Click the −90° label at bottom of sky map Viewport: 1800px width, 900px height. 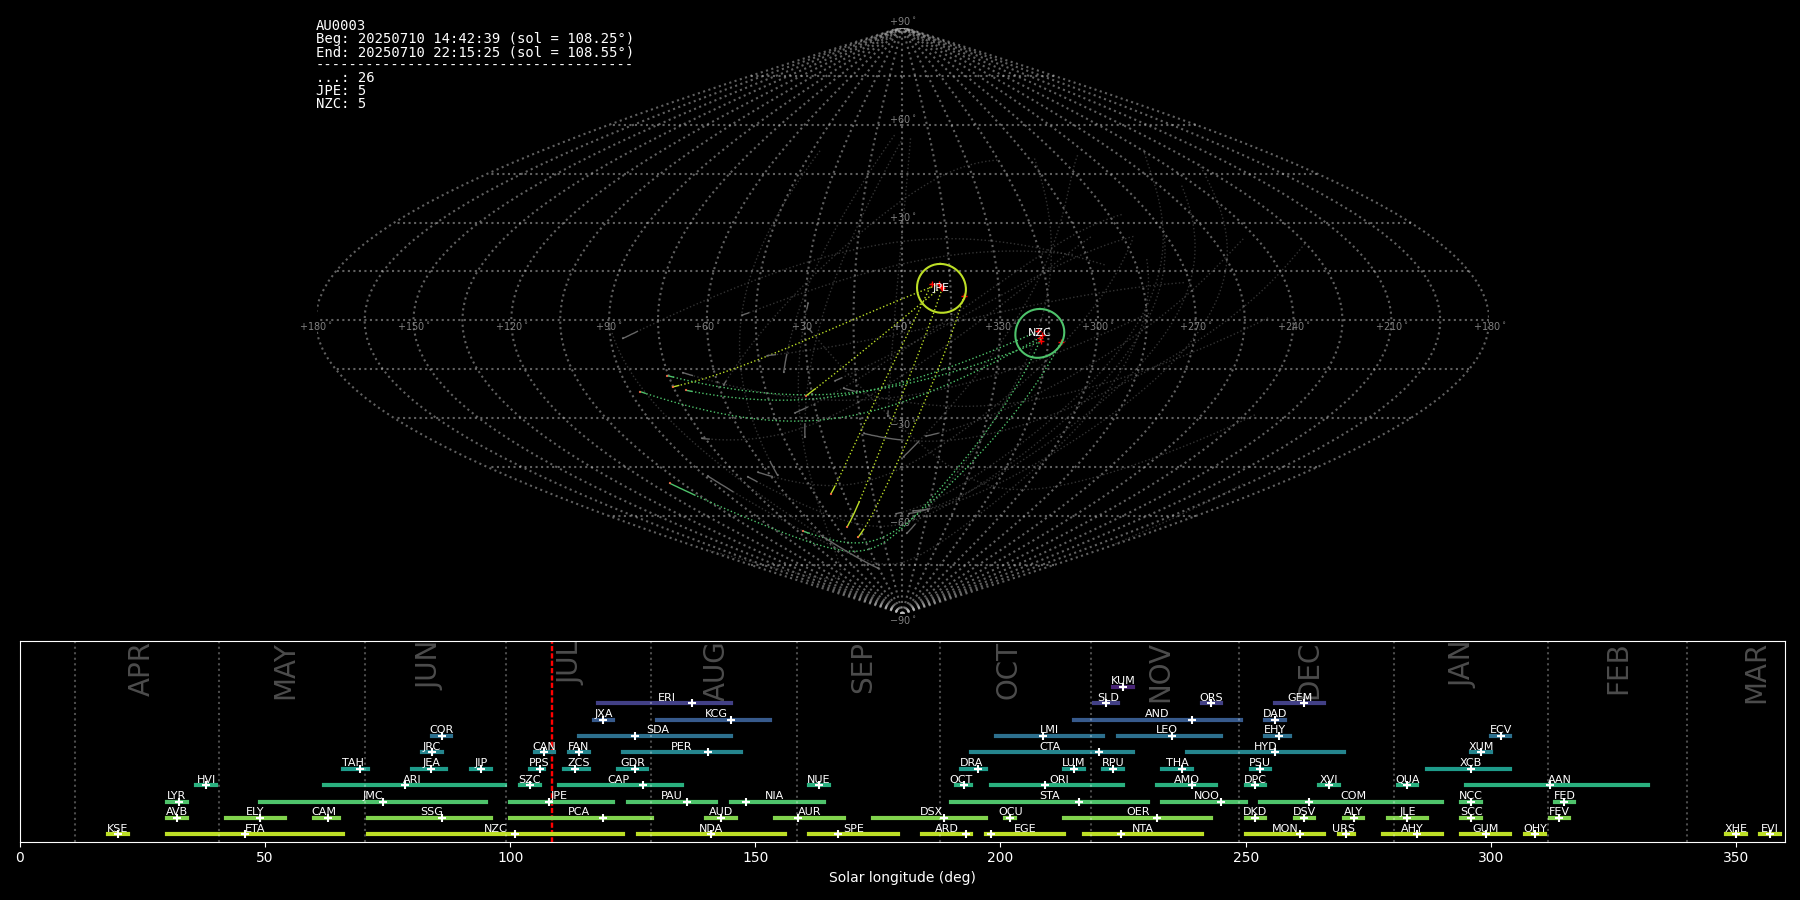point(901,621)
